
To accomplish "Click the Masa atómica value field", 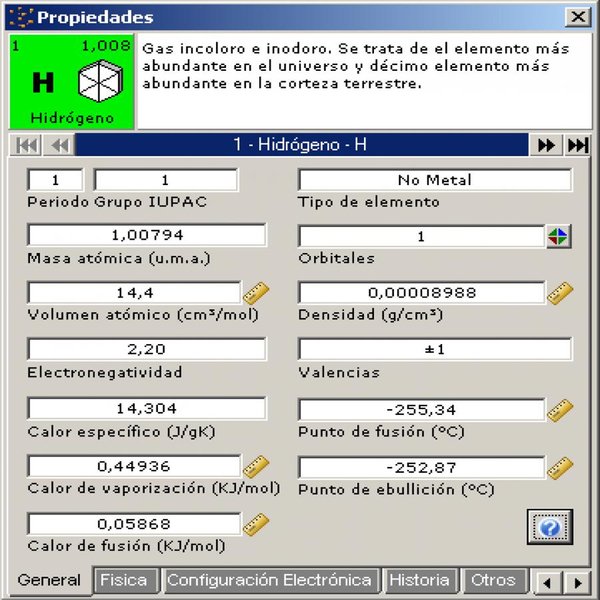I will tap(147, 236).
